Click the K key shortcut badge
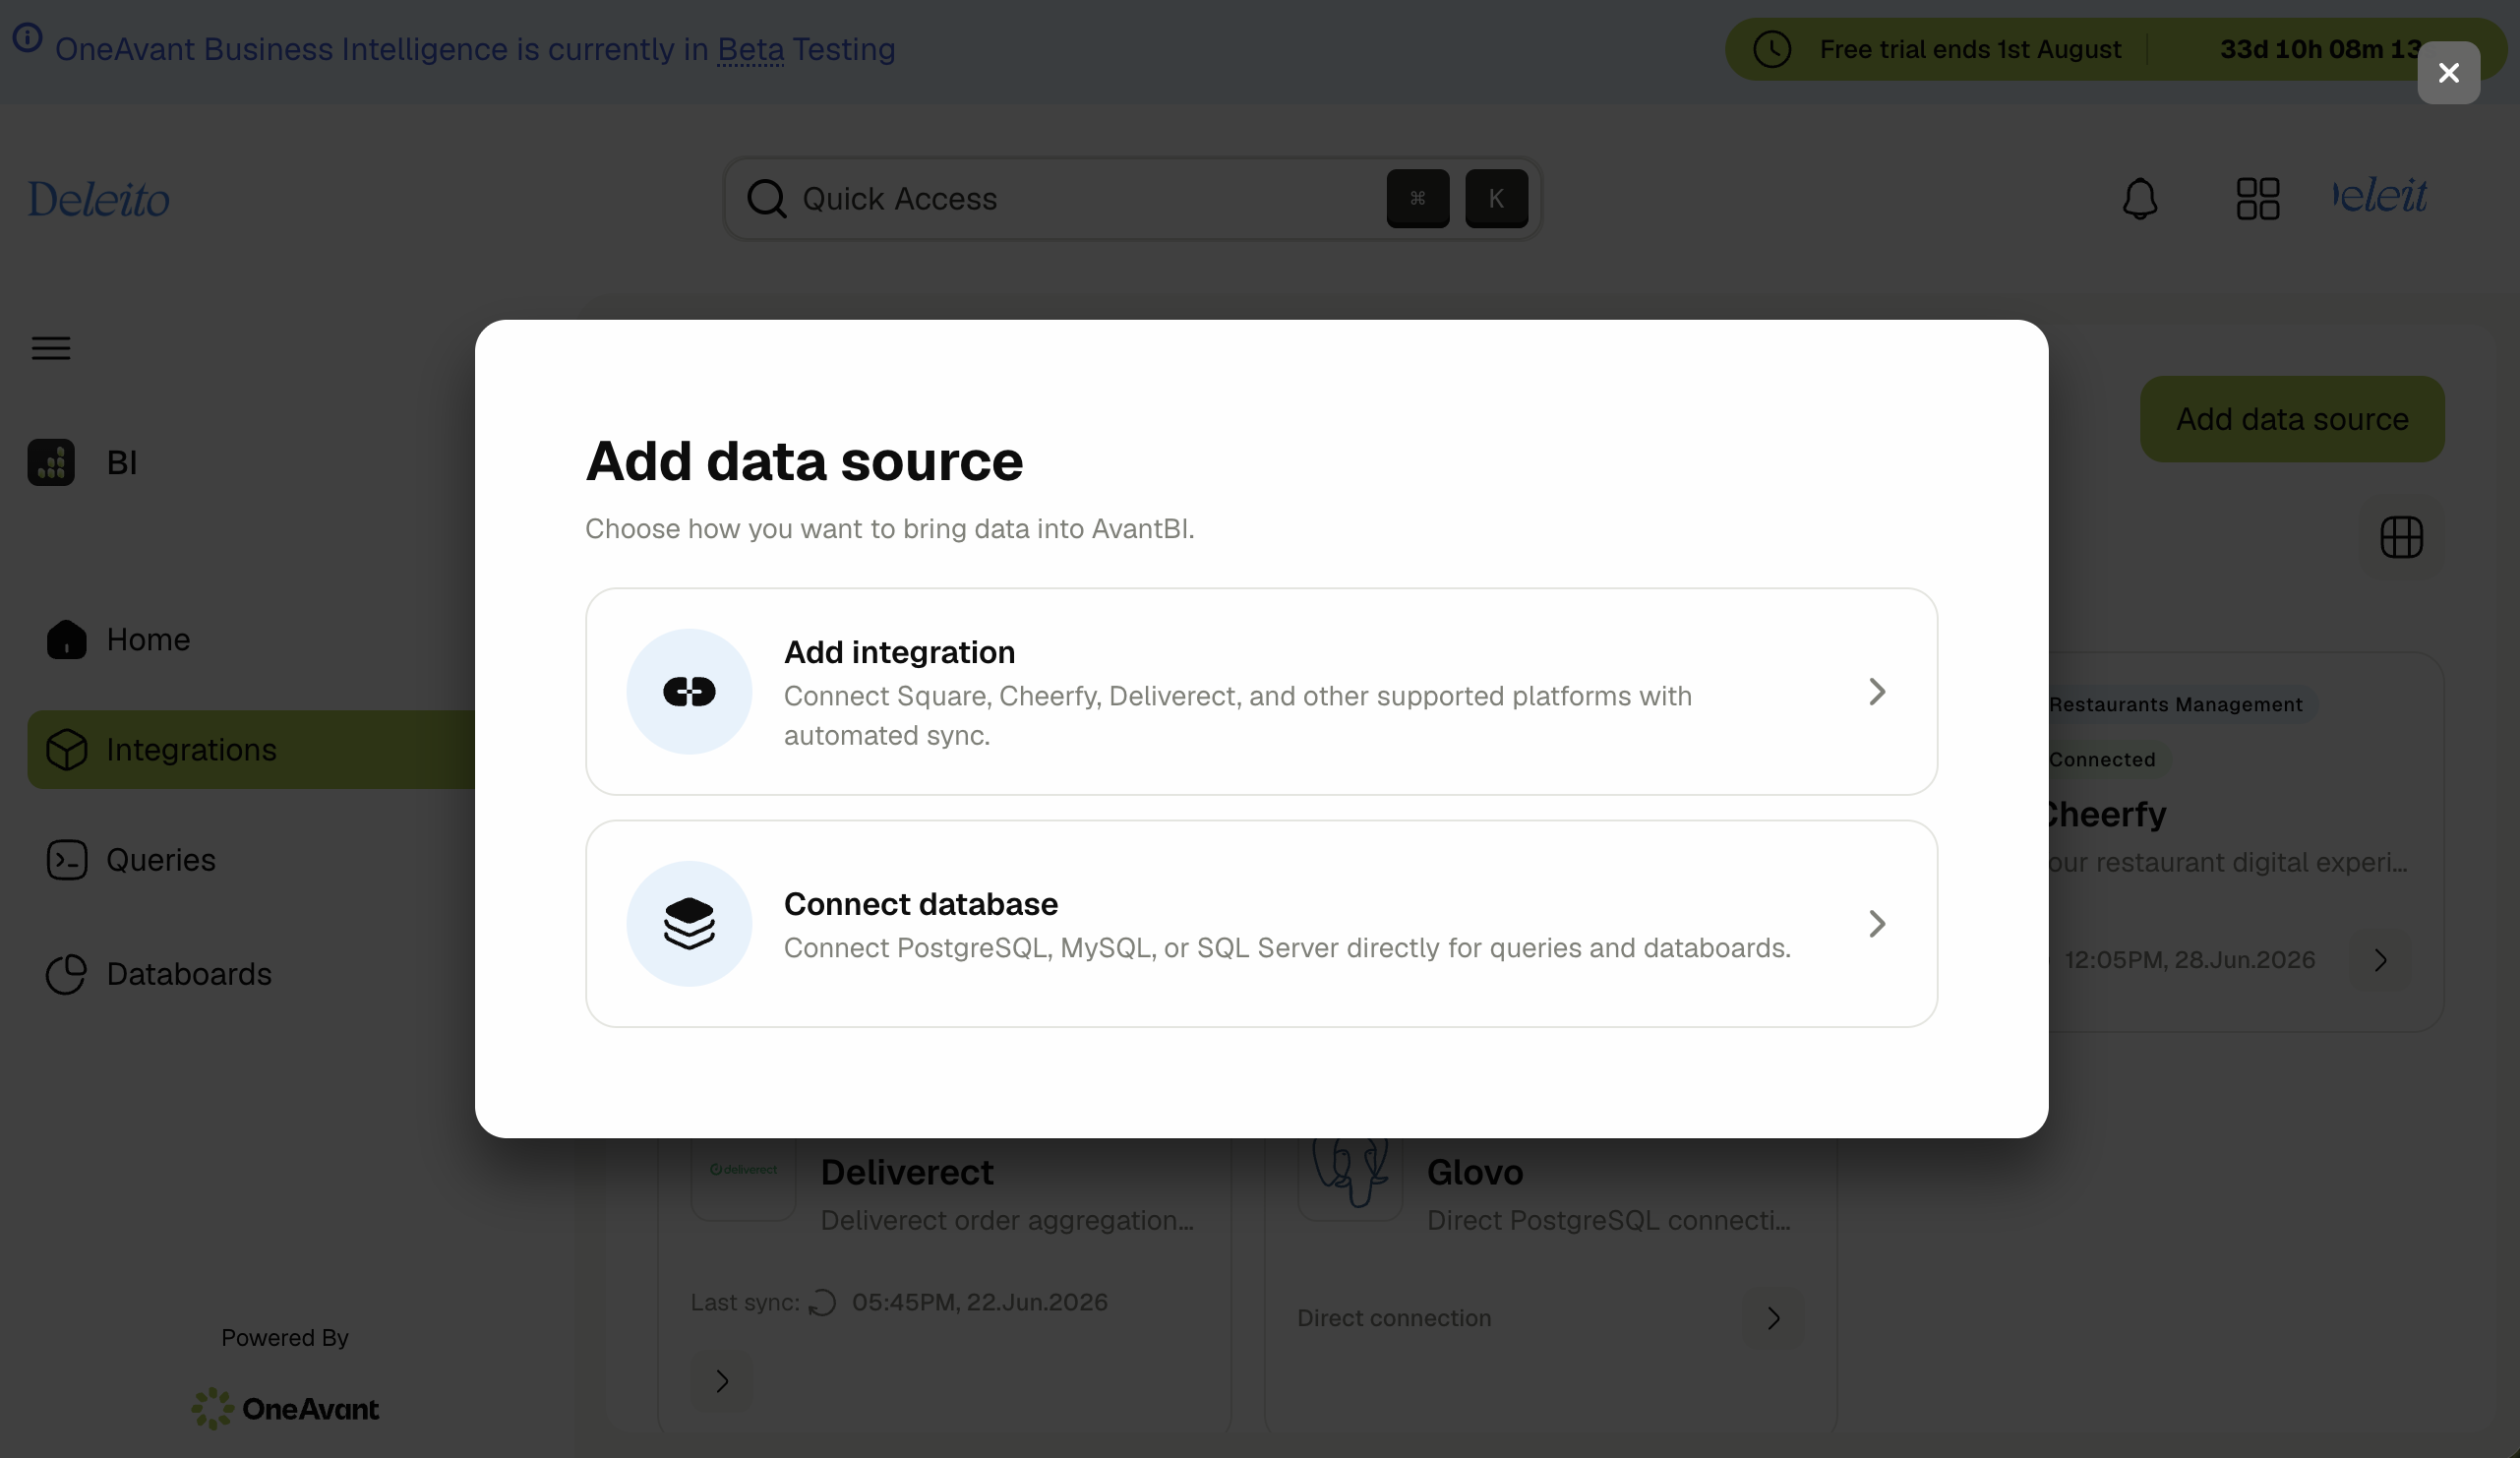2520x1458 pixels. (x=1495, y=198)
